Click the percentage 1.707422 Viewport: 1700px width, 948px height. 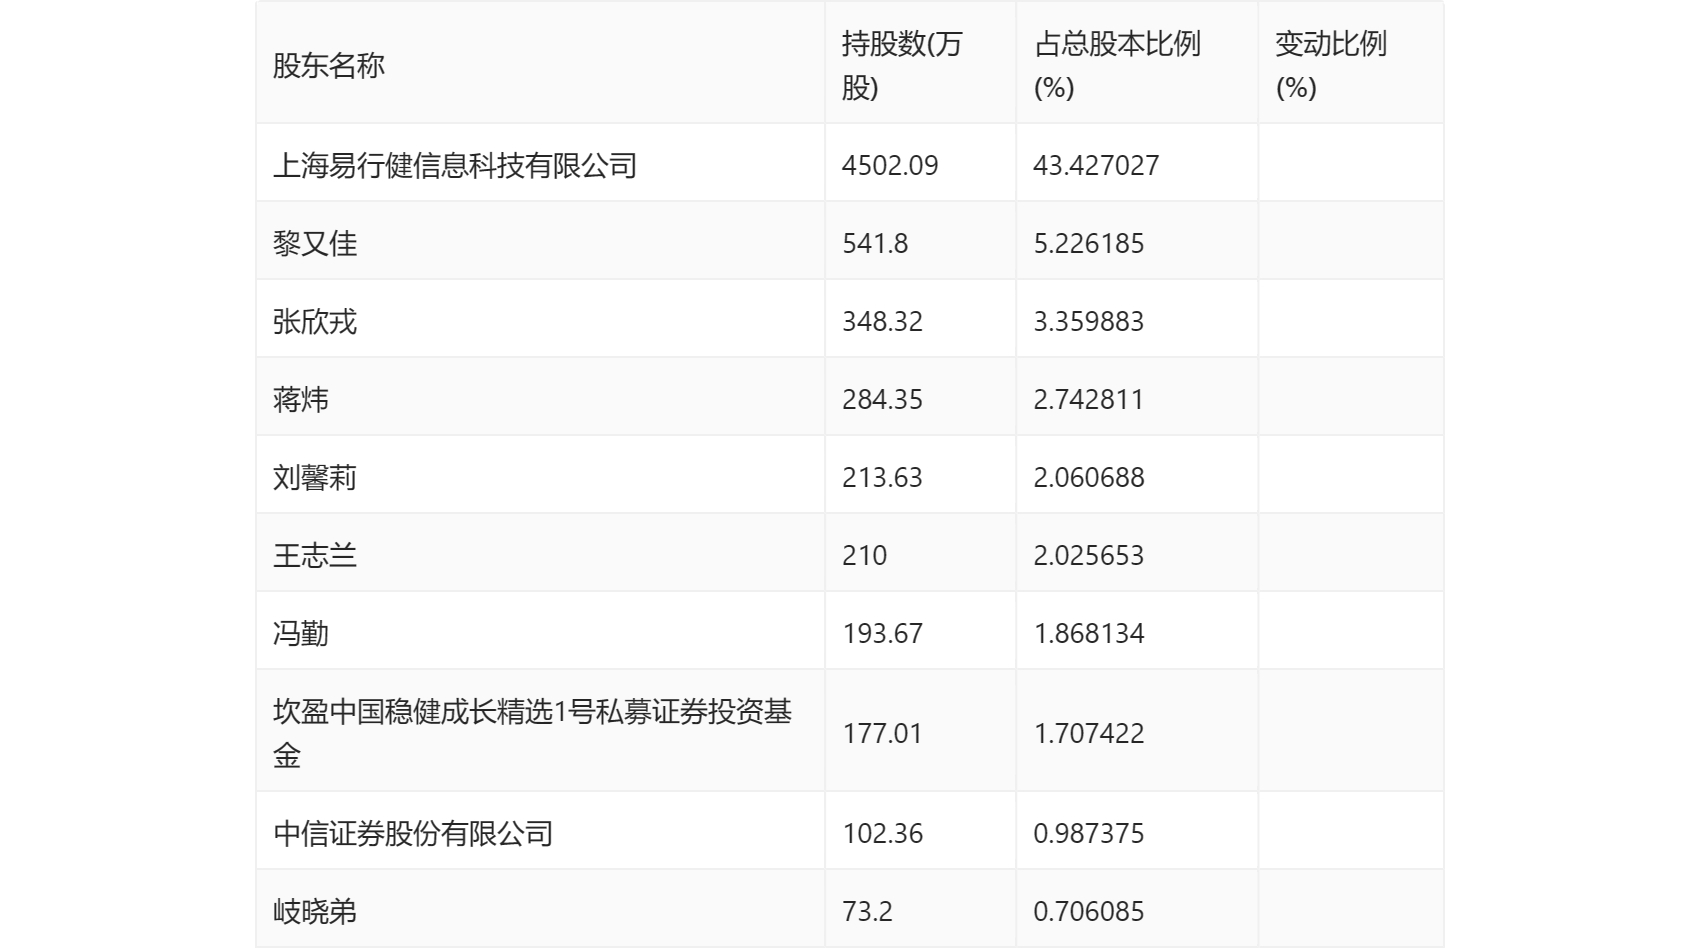[x=1088, y=733]
